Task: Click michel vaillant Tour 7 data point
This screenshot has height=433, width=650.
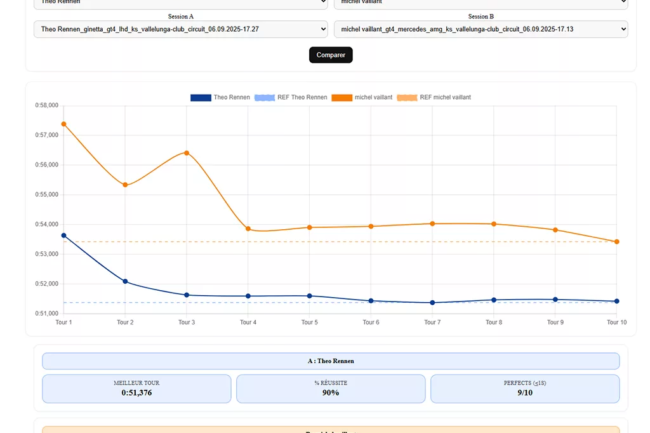Action: (x=432, y=224)
